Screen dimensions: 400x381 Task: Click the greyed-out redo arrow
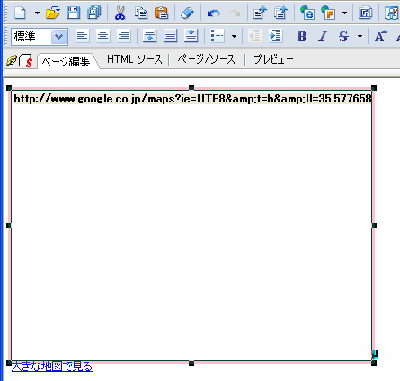point(234,13)
